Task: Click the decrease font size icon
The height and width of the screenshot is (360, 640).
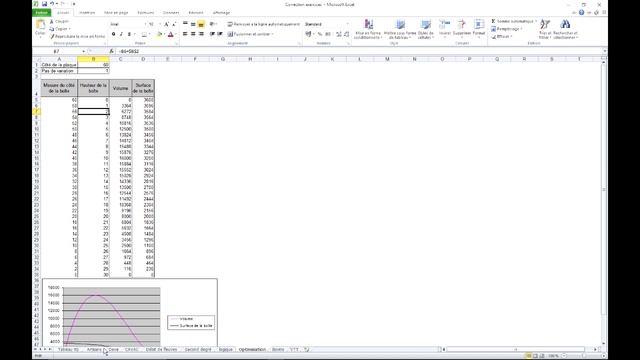Action: (174, 24)
